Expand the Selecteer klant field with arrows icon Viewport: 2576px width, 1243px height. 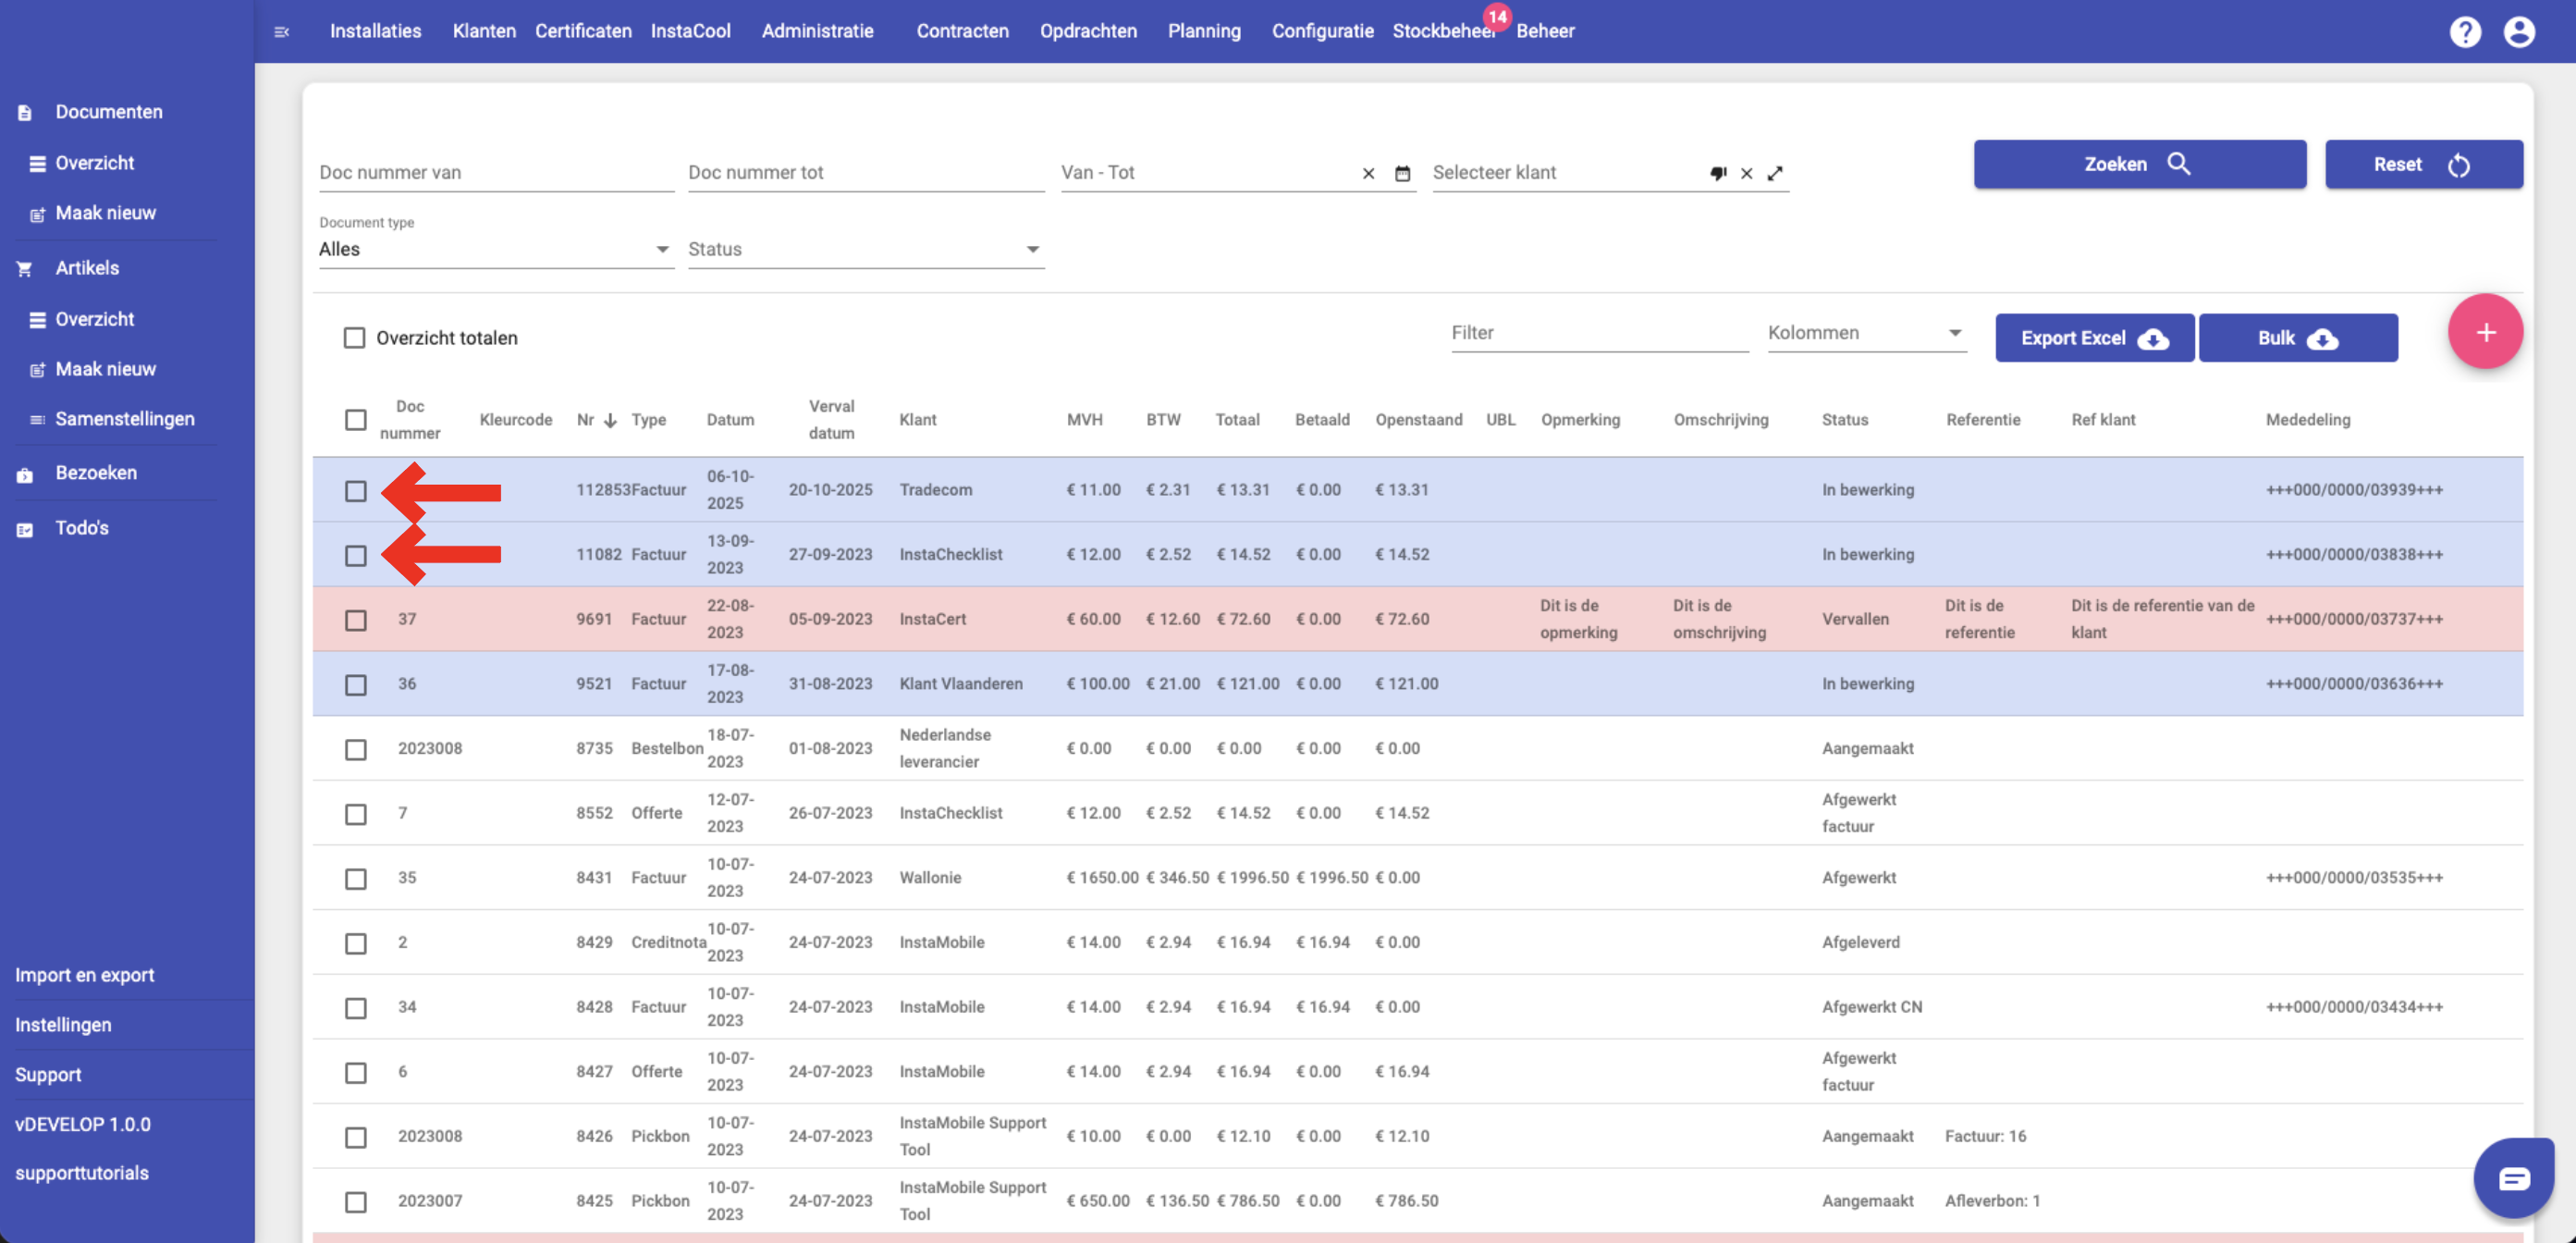pos(1774,173)
